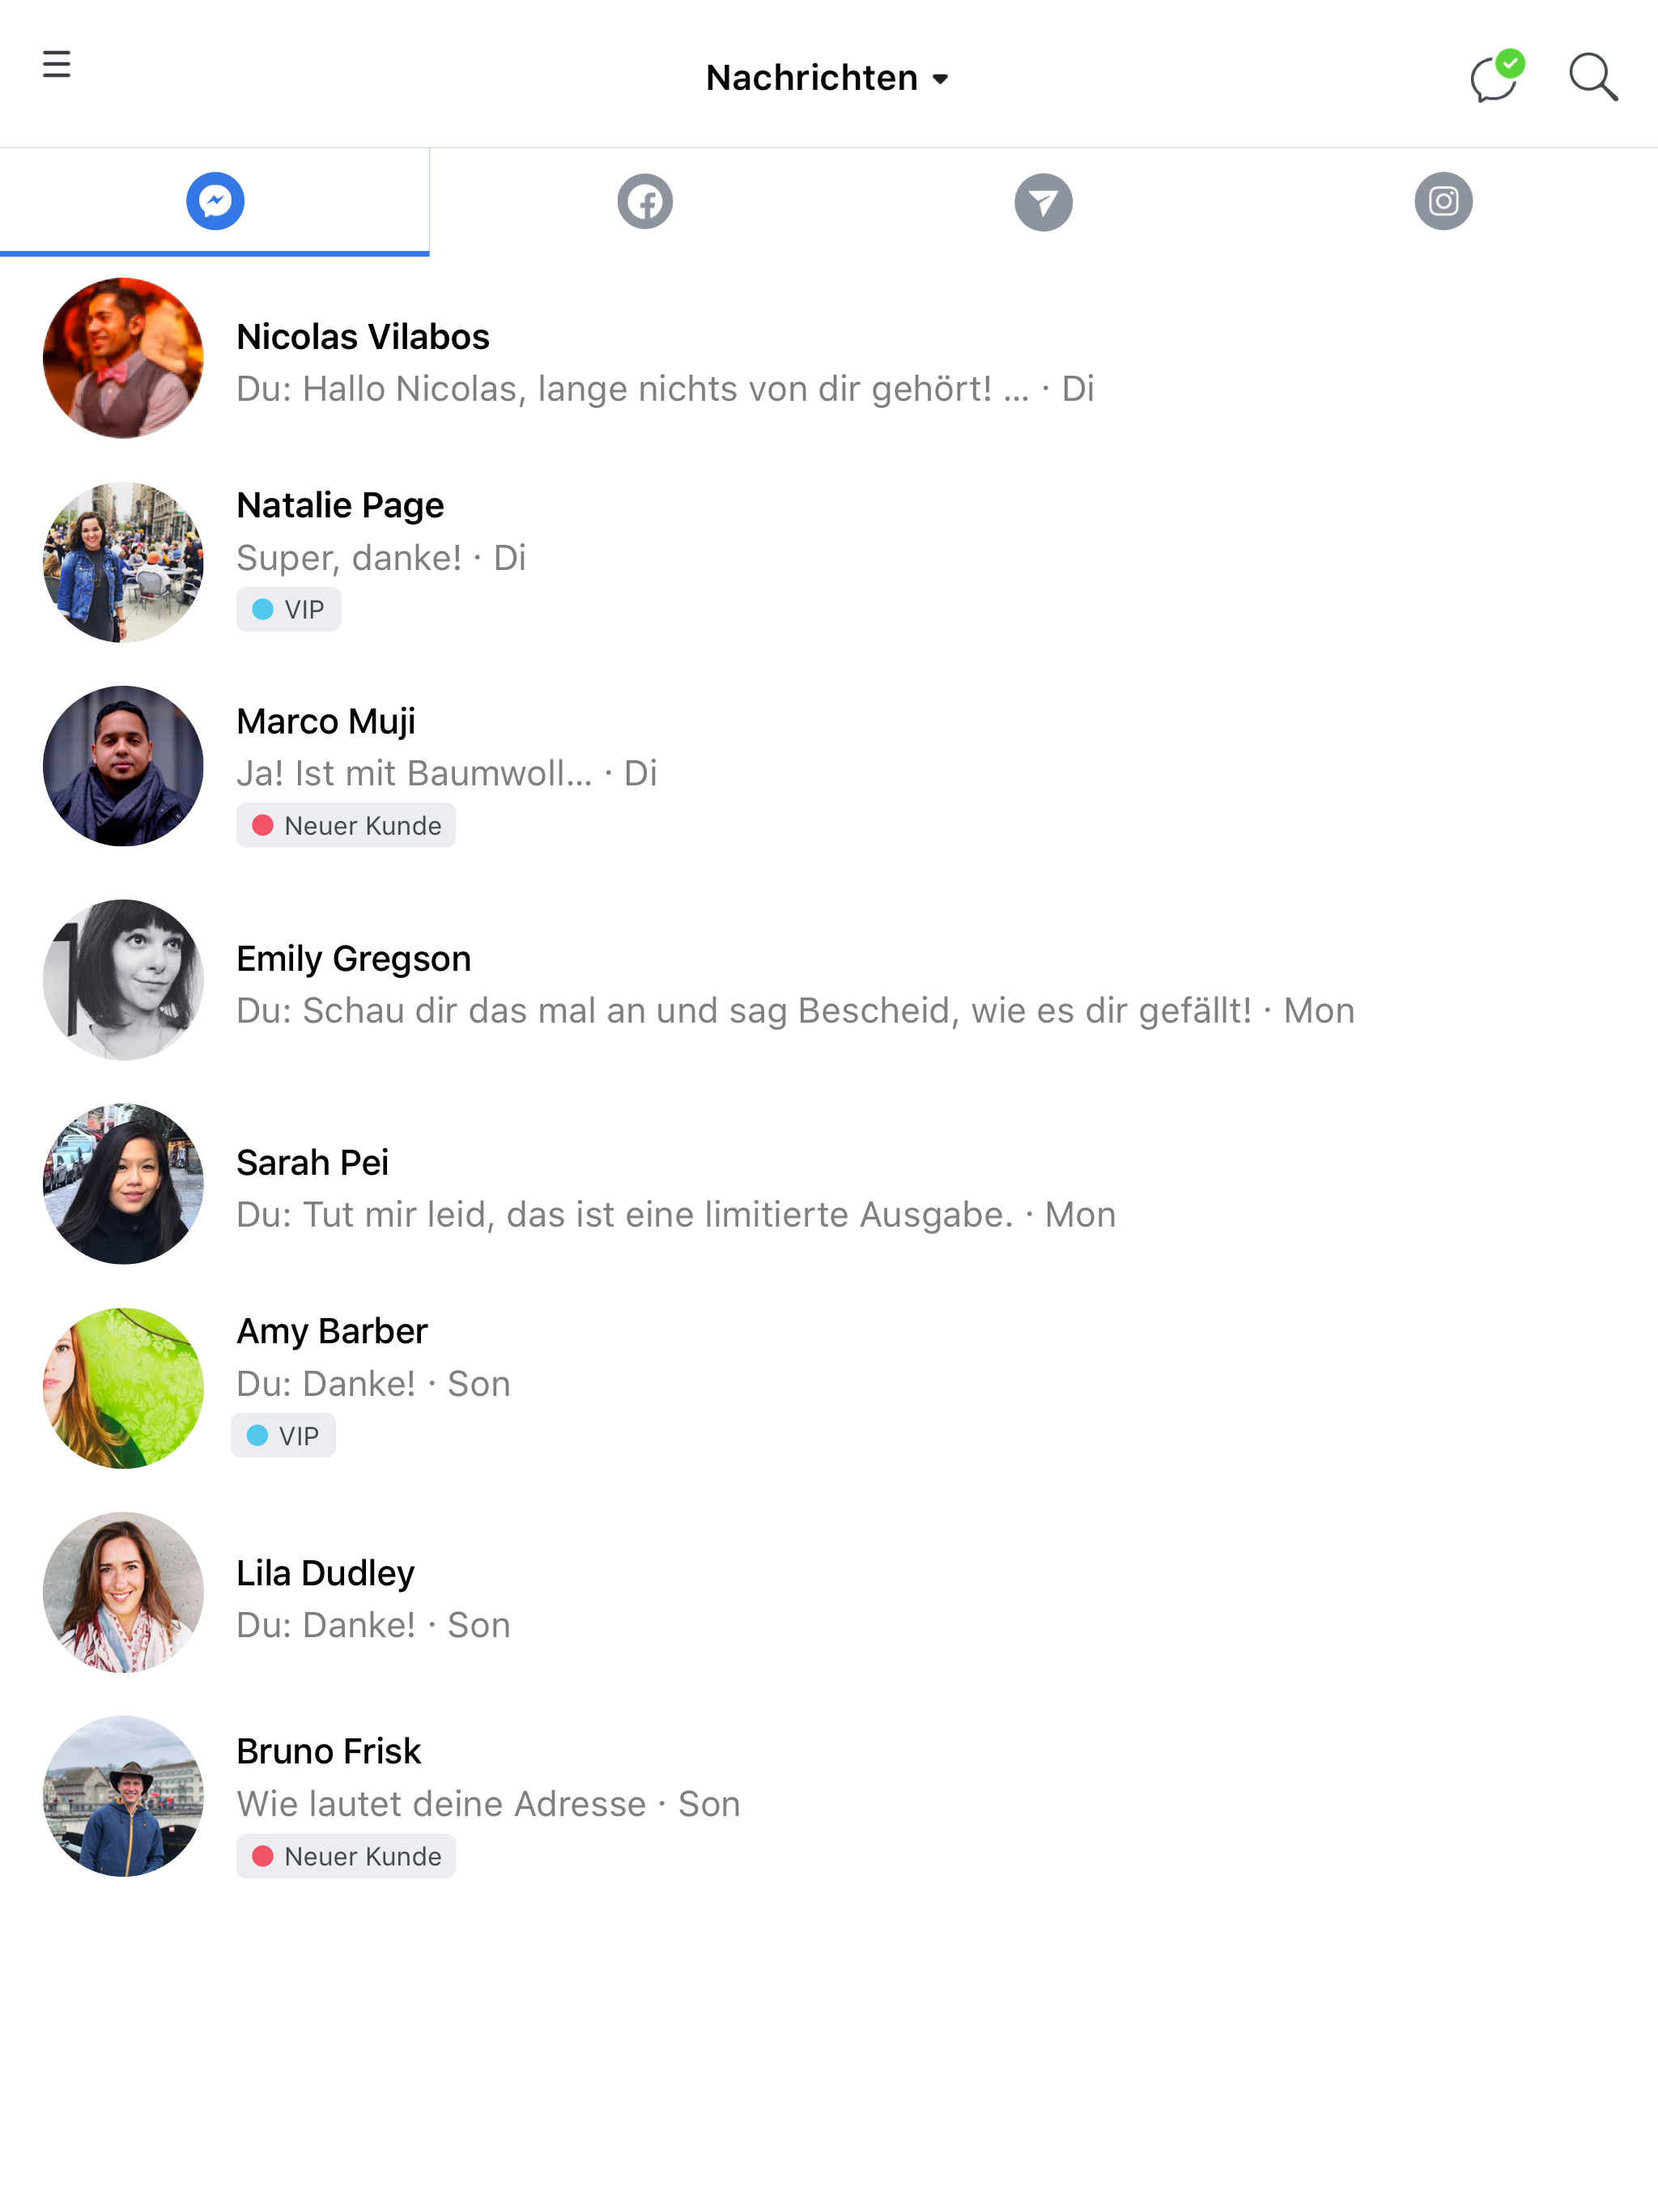
Task: Select Neuer Kunde tag under Marco Muji
Action: click(346, 826)
